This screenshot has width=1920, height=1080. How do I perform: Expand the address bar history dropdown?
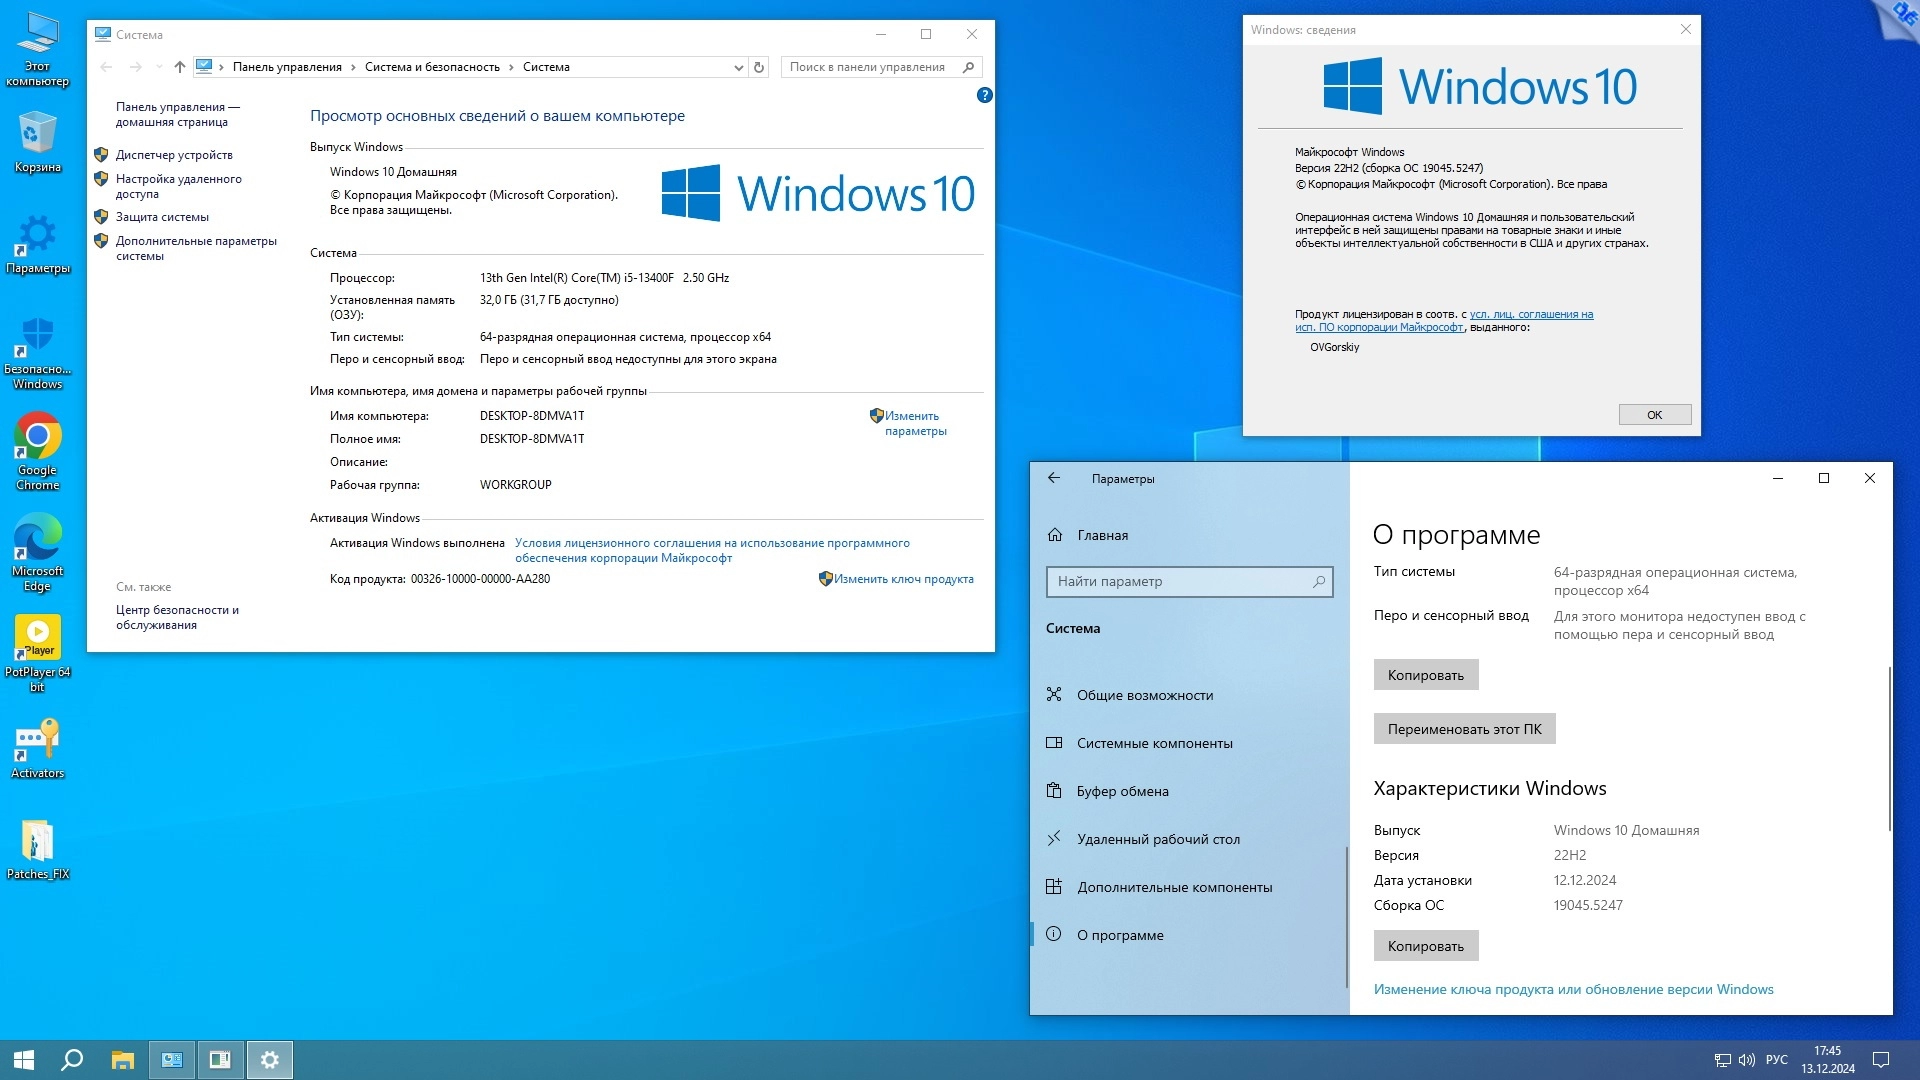click(738, 67)
